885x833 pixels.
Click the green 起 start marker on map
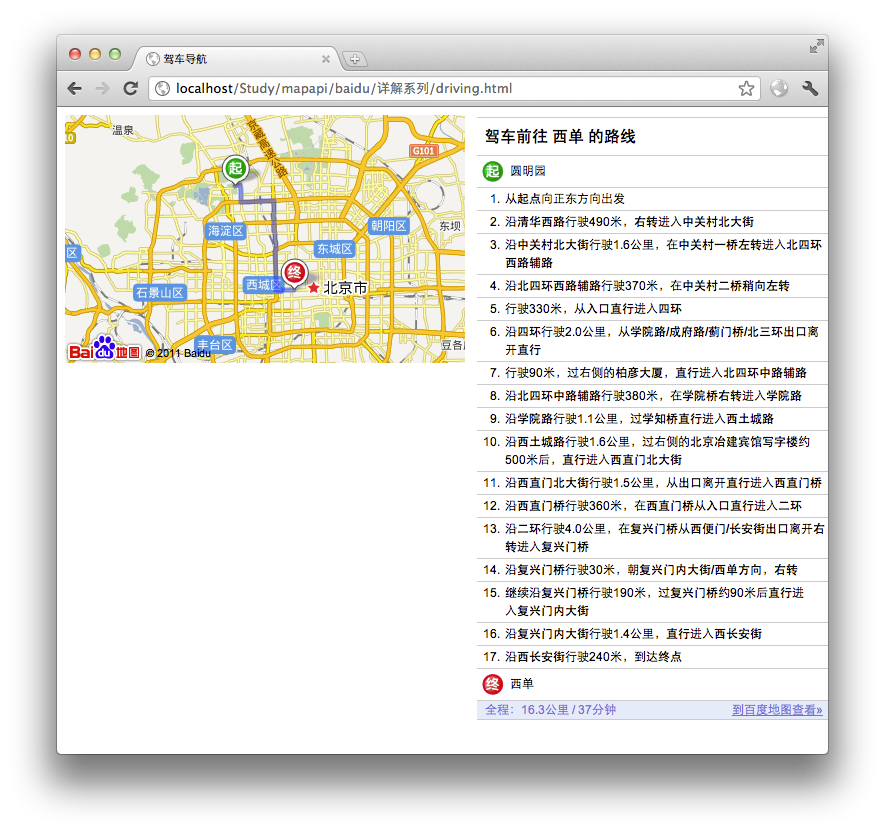coord(235,168)
